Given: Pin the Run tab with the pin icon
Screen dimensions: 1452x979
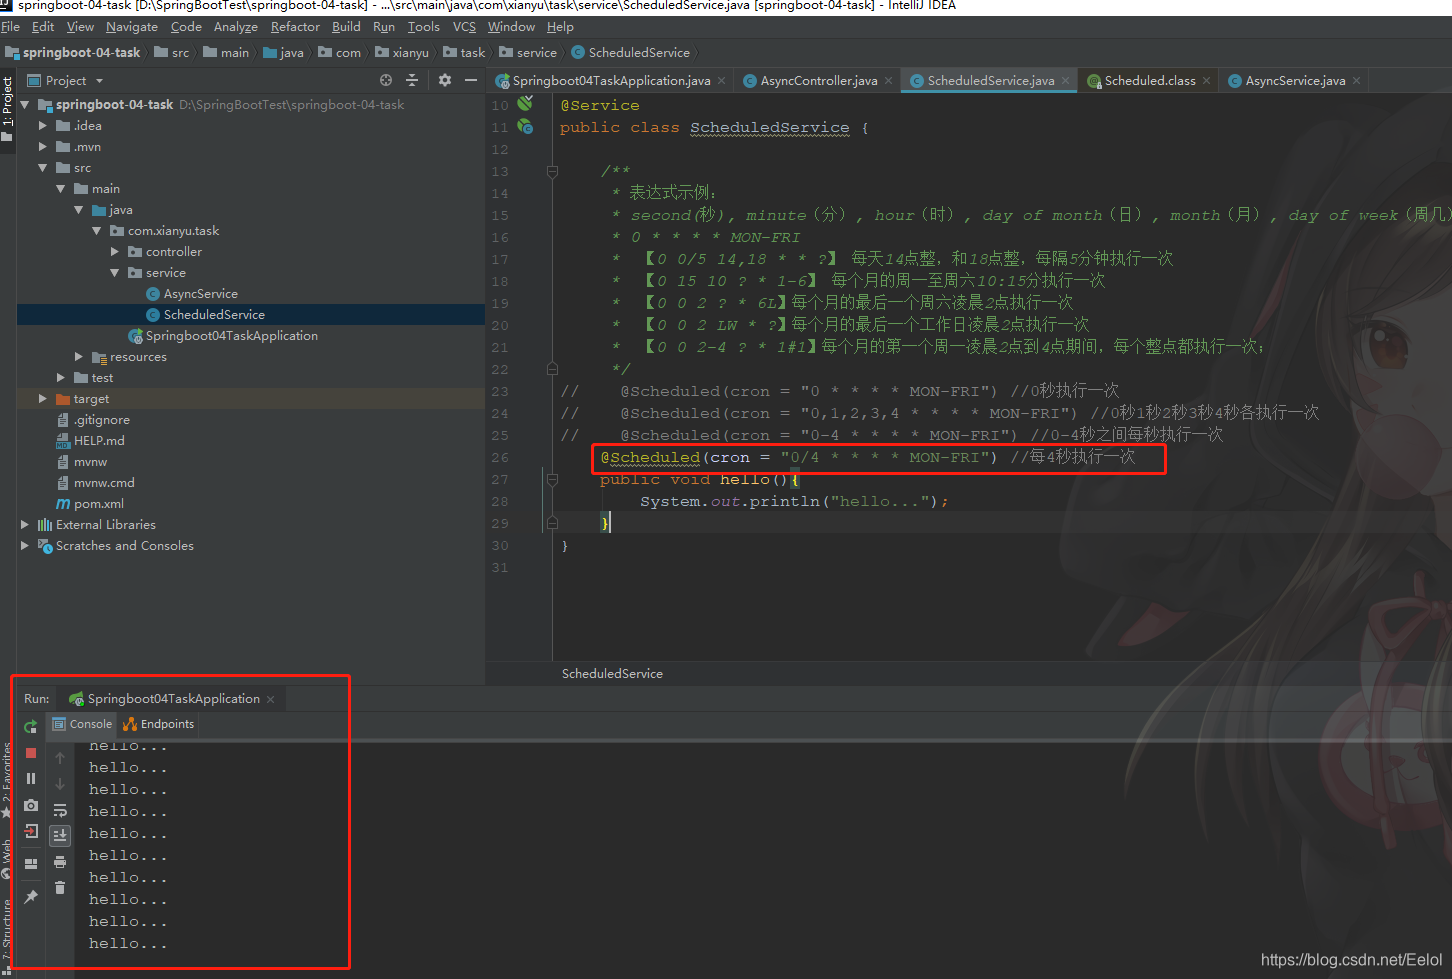Looking at the screenshot, I should coord(31,897).
